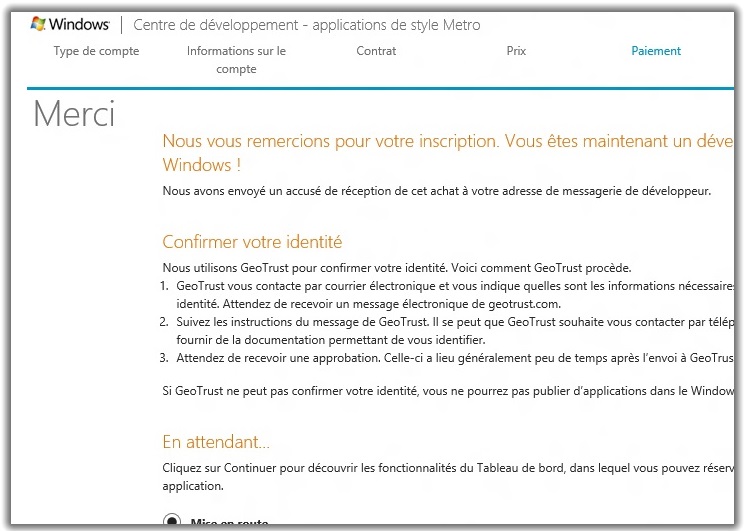Image resolution: width=750 pixels, height=531 pixels.
Task: Click the Windows logo icon
Action: (x=38, y=23)
